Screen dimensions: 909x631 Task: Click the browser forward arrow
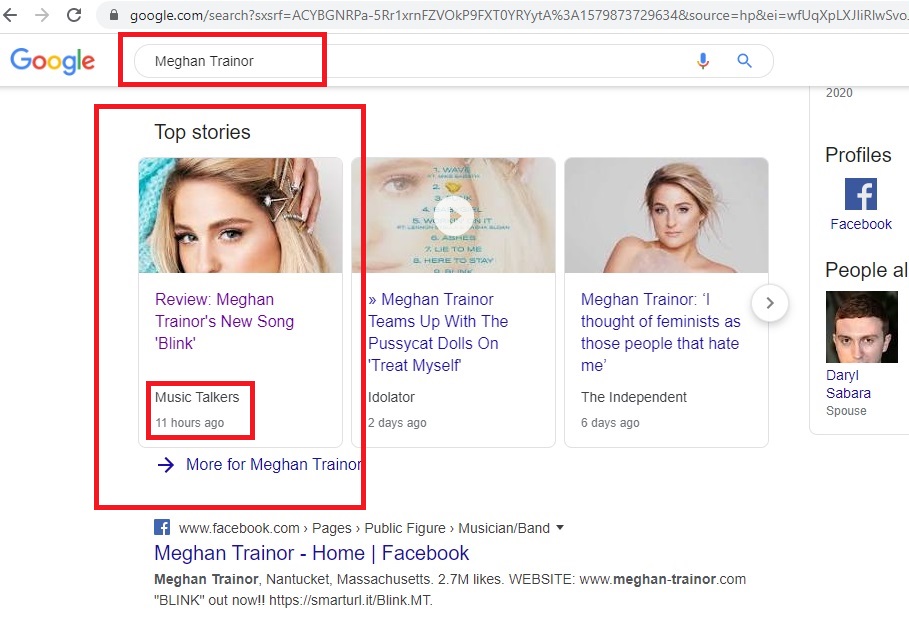point(42,15)
